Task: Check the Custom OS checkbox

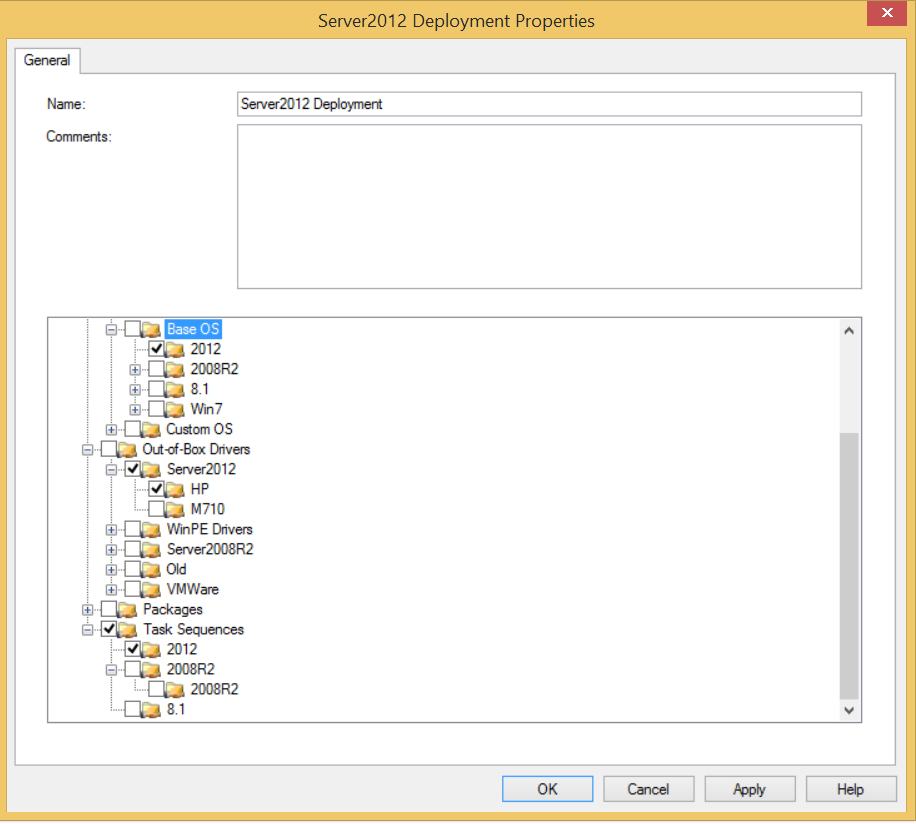Action: point(133,429)
